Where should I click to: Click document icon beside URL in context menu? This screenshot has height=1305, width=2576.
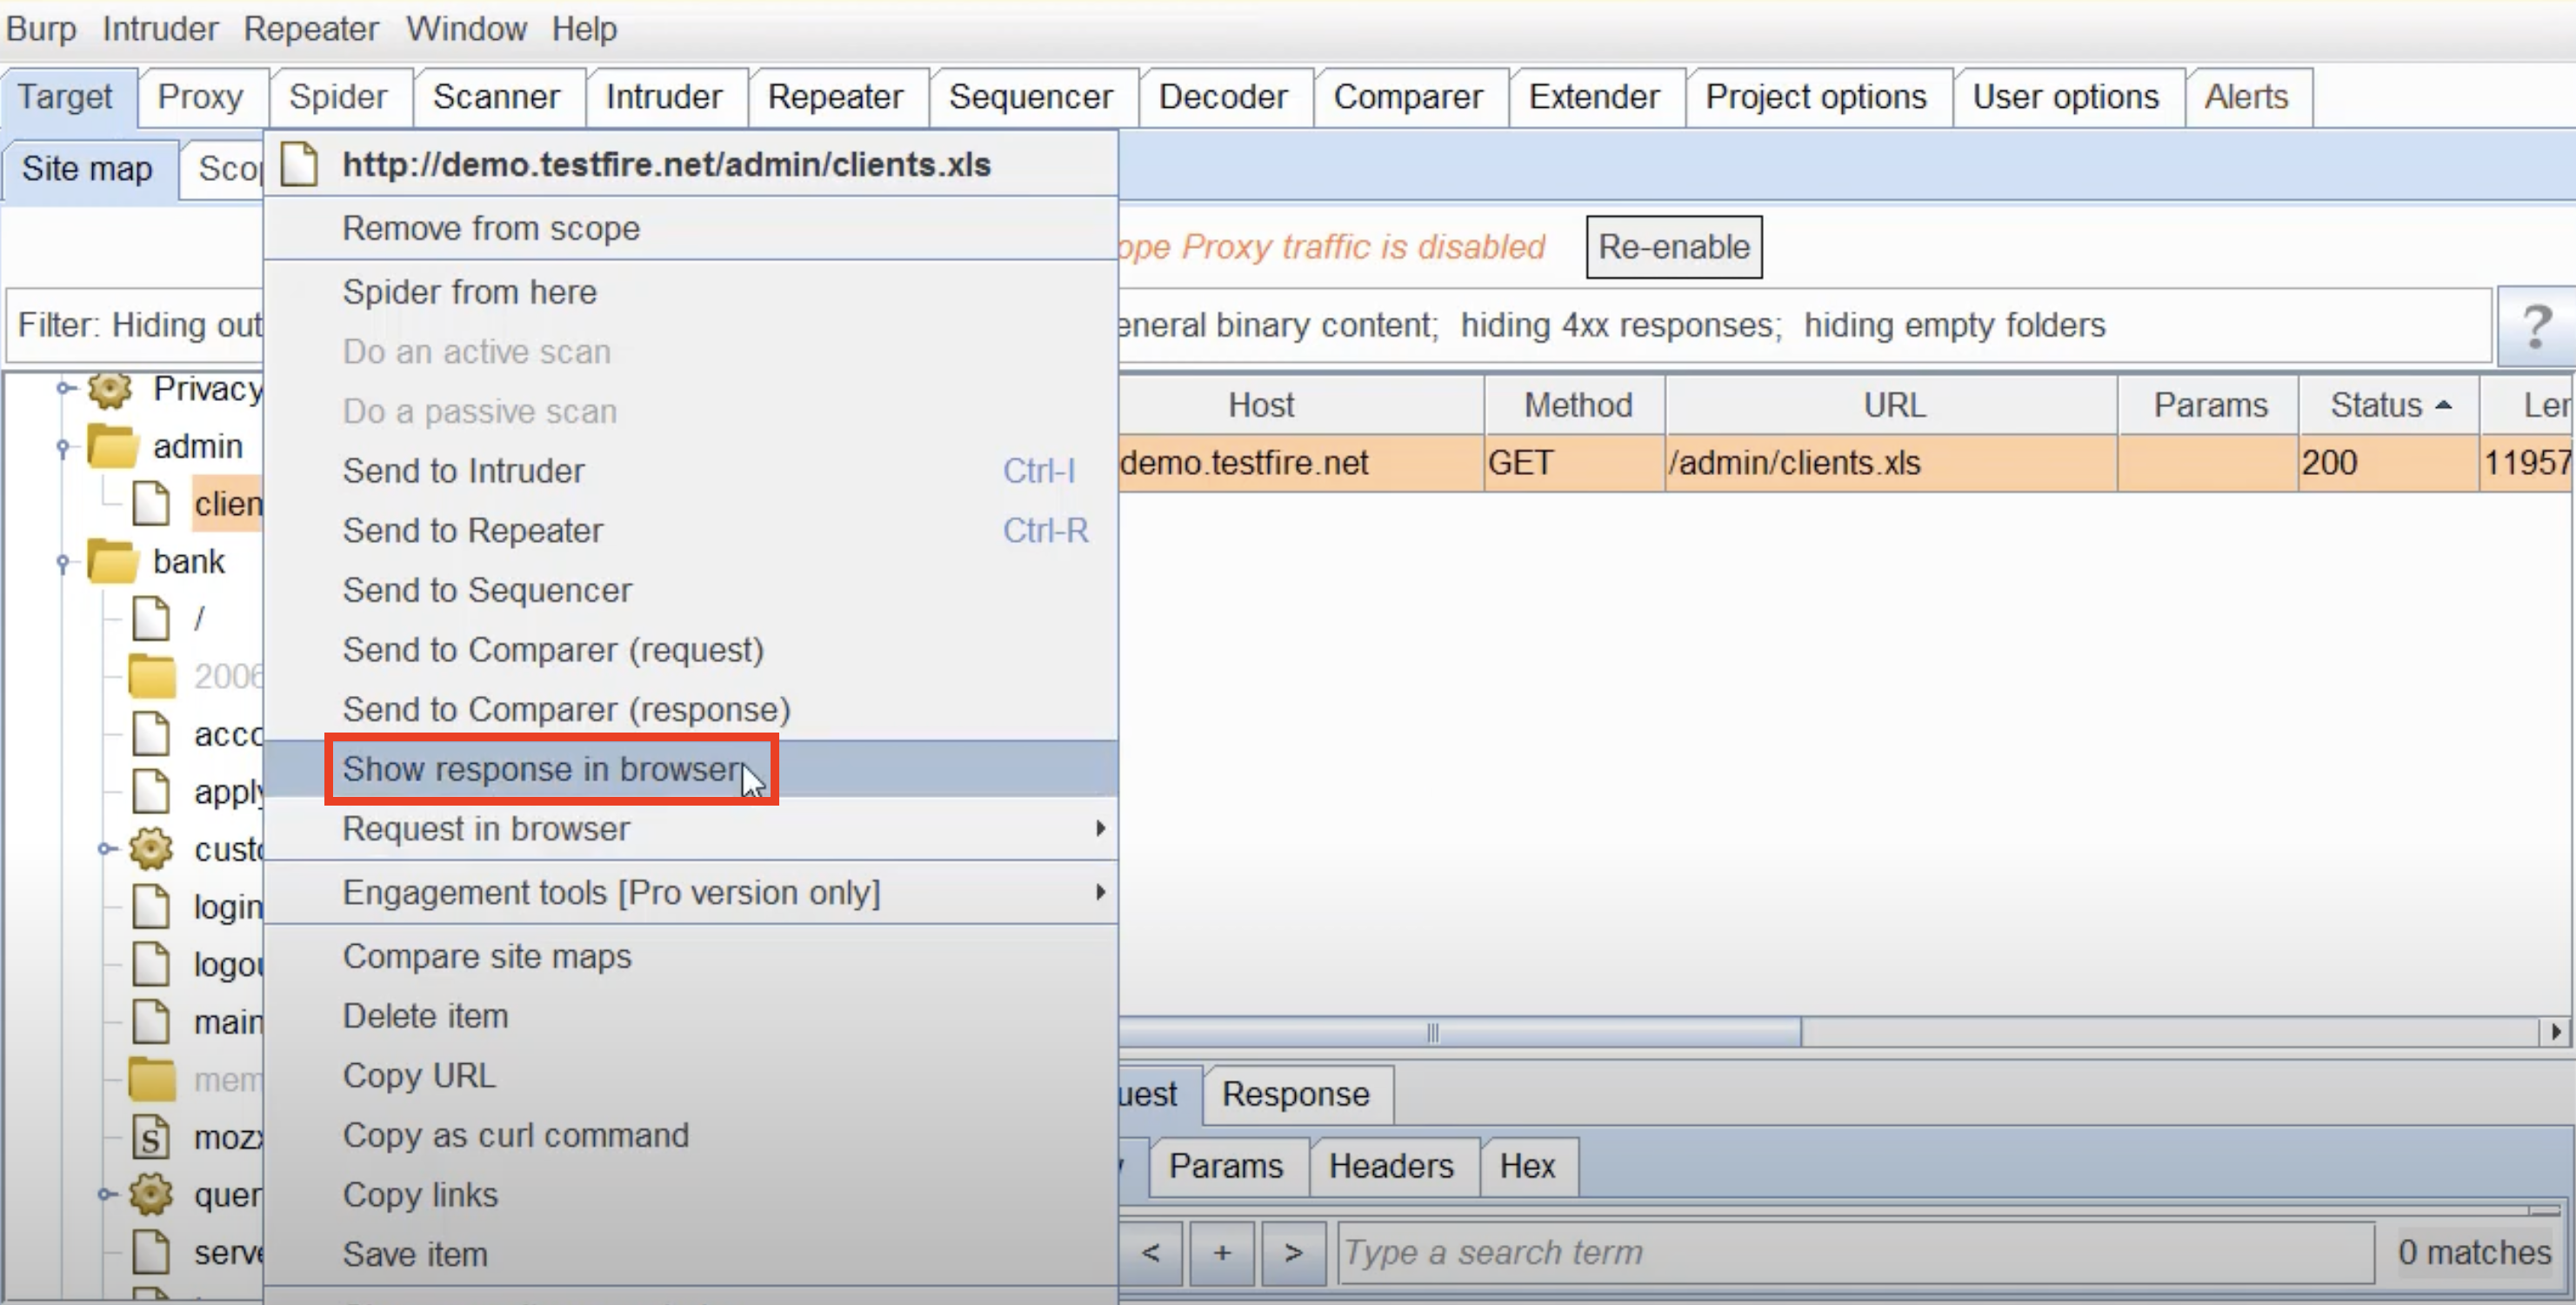click(299, 164)
